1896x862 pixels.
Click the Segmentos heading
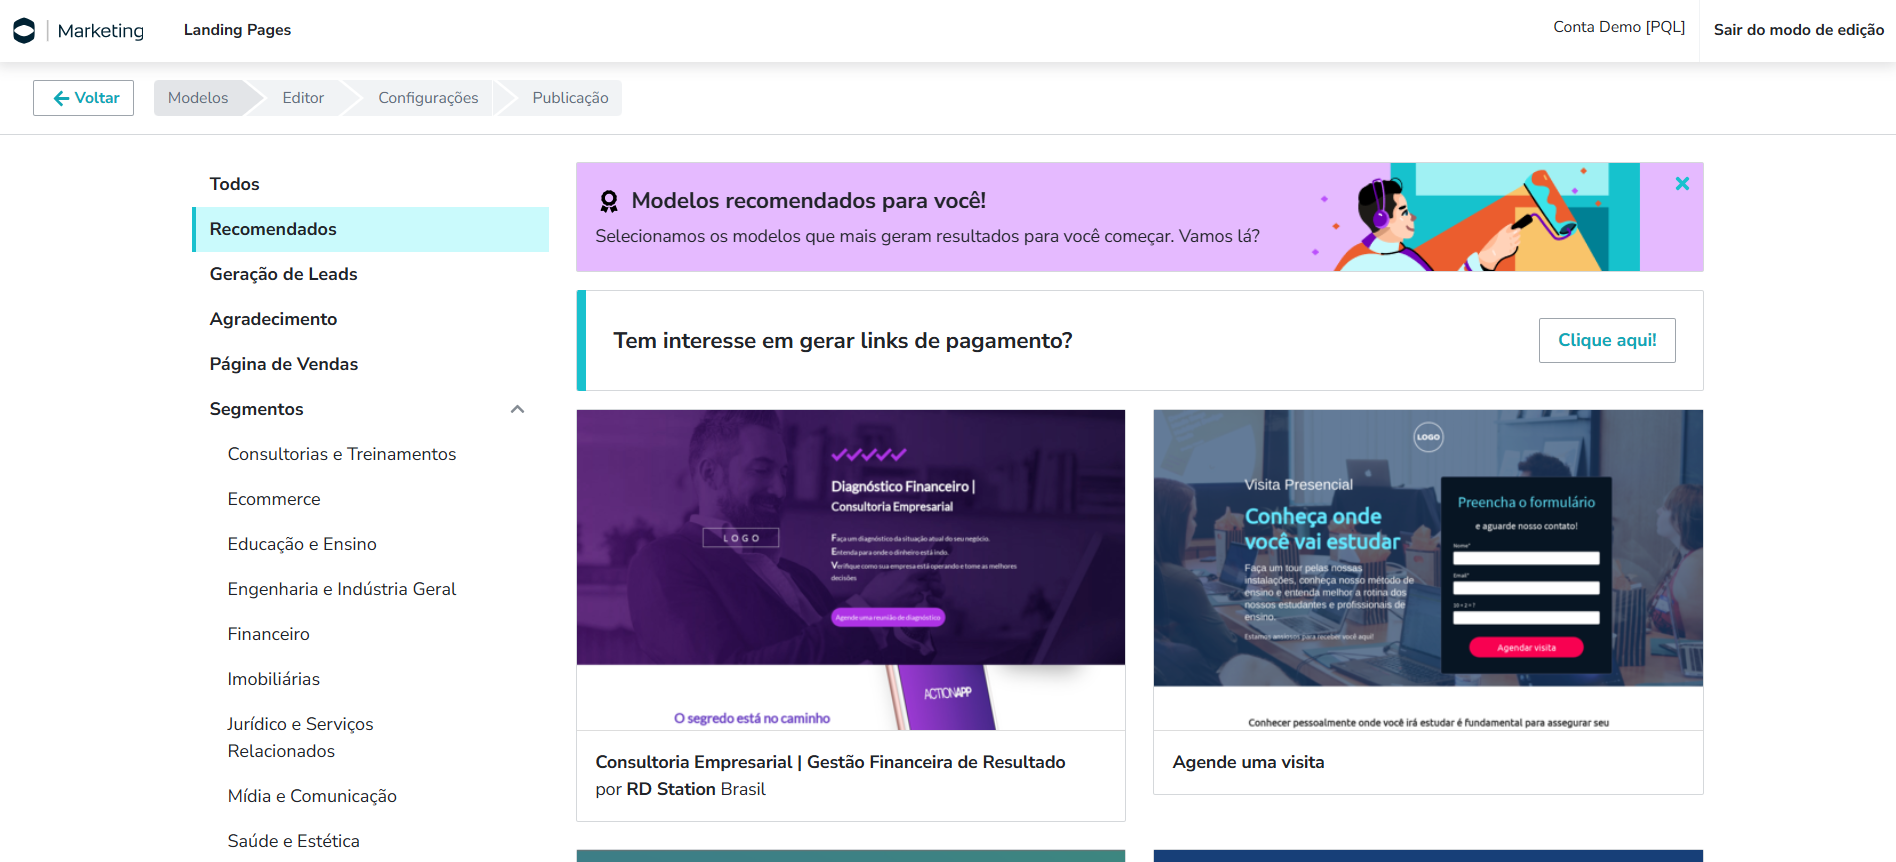256,409
